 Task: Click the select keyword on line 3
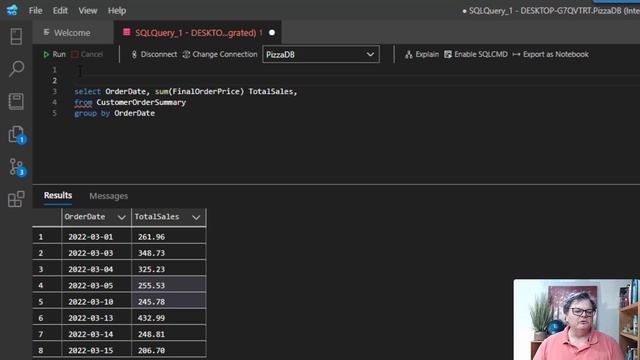87,91
